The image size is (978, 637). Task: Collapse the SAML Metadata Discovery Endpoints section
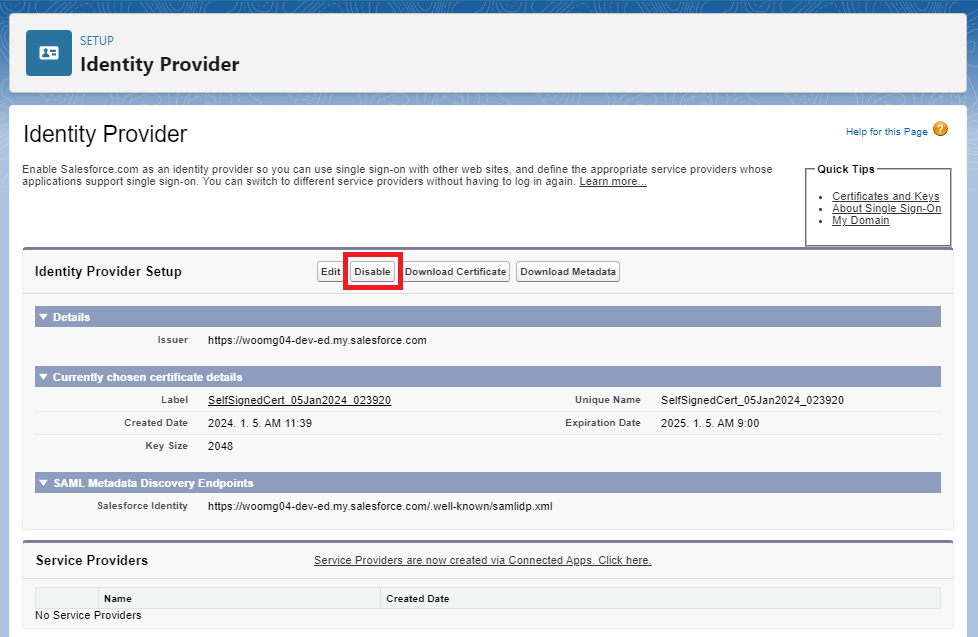tap(42, 483)
